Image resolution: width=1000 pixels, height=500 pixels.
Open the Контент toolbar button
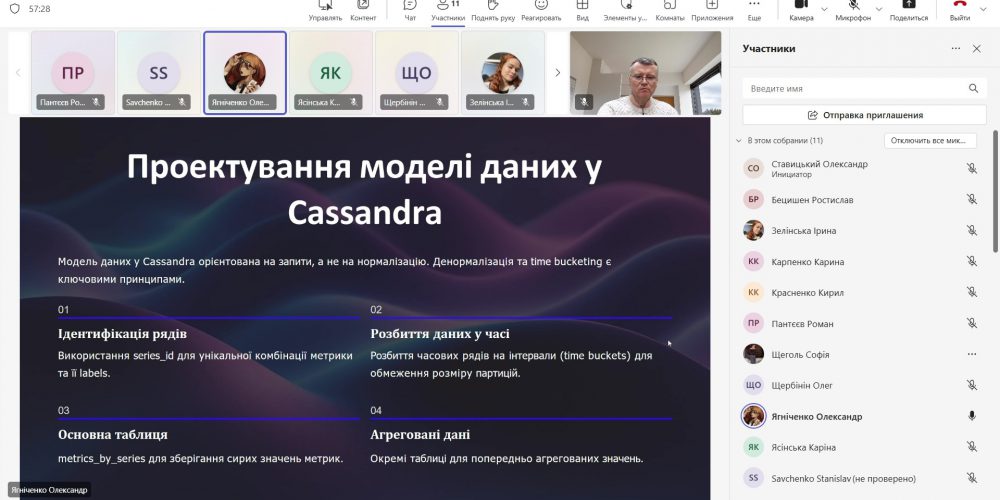363,11
